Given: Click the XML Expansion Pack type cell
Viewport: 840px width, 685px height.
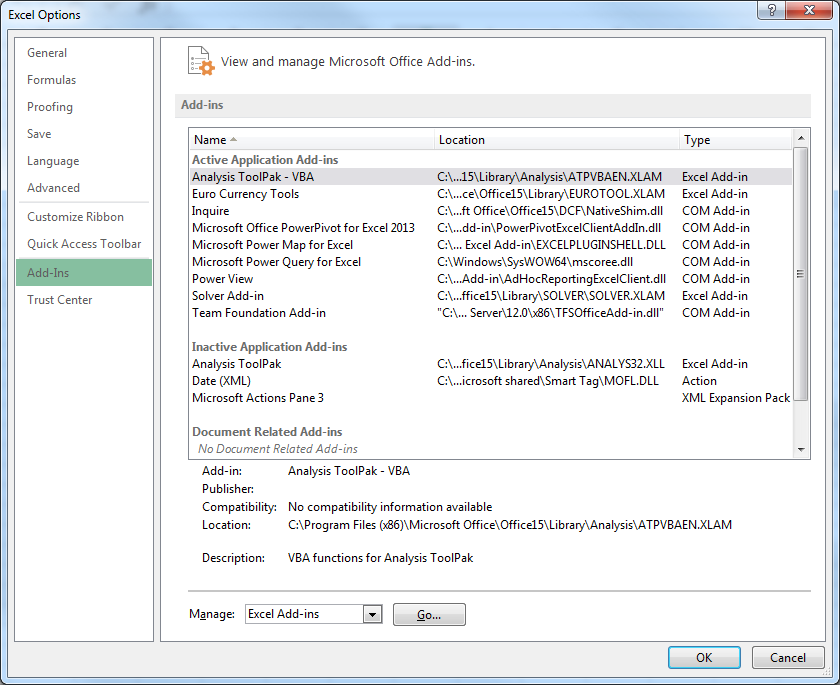Looking at the screenshot, I should (736, 398).
